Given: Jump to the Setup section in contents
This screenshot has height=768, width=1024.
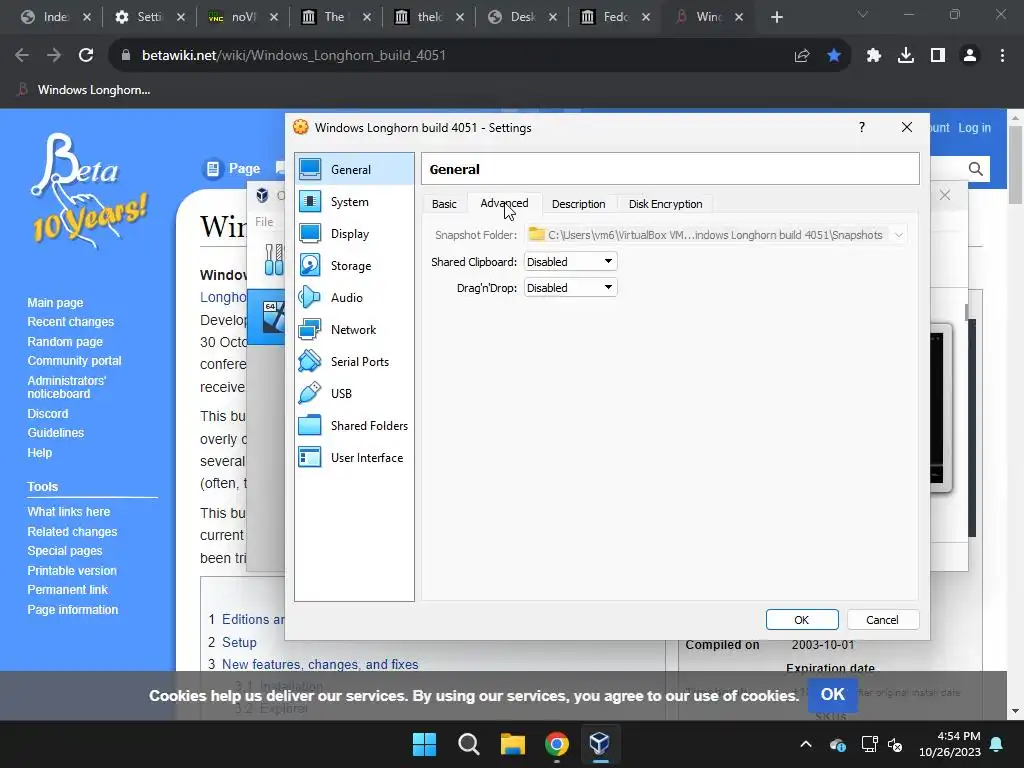Looking at the screenshot, I should (239, 643).
